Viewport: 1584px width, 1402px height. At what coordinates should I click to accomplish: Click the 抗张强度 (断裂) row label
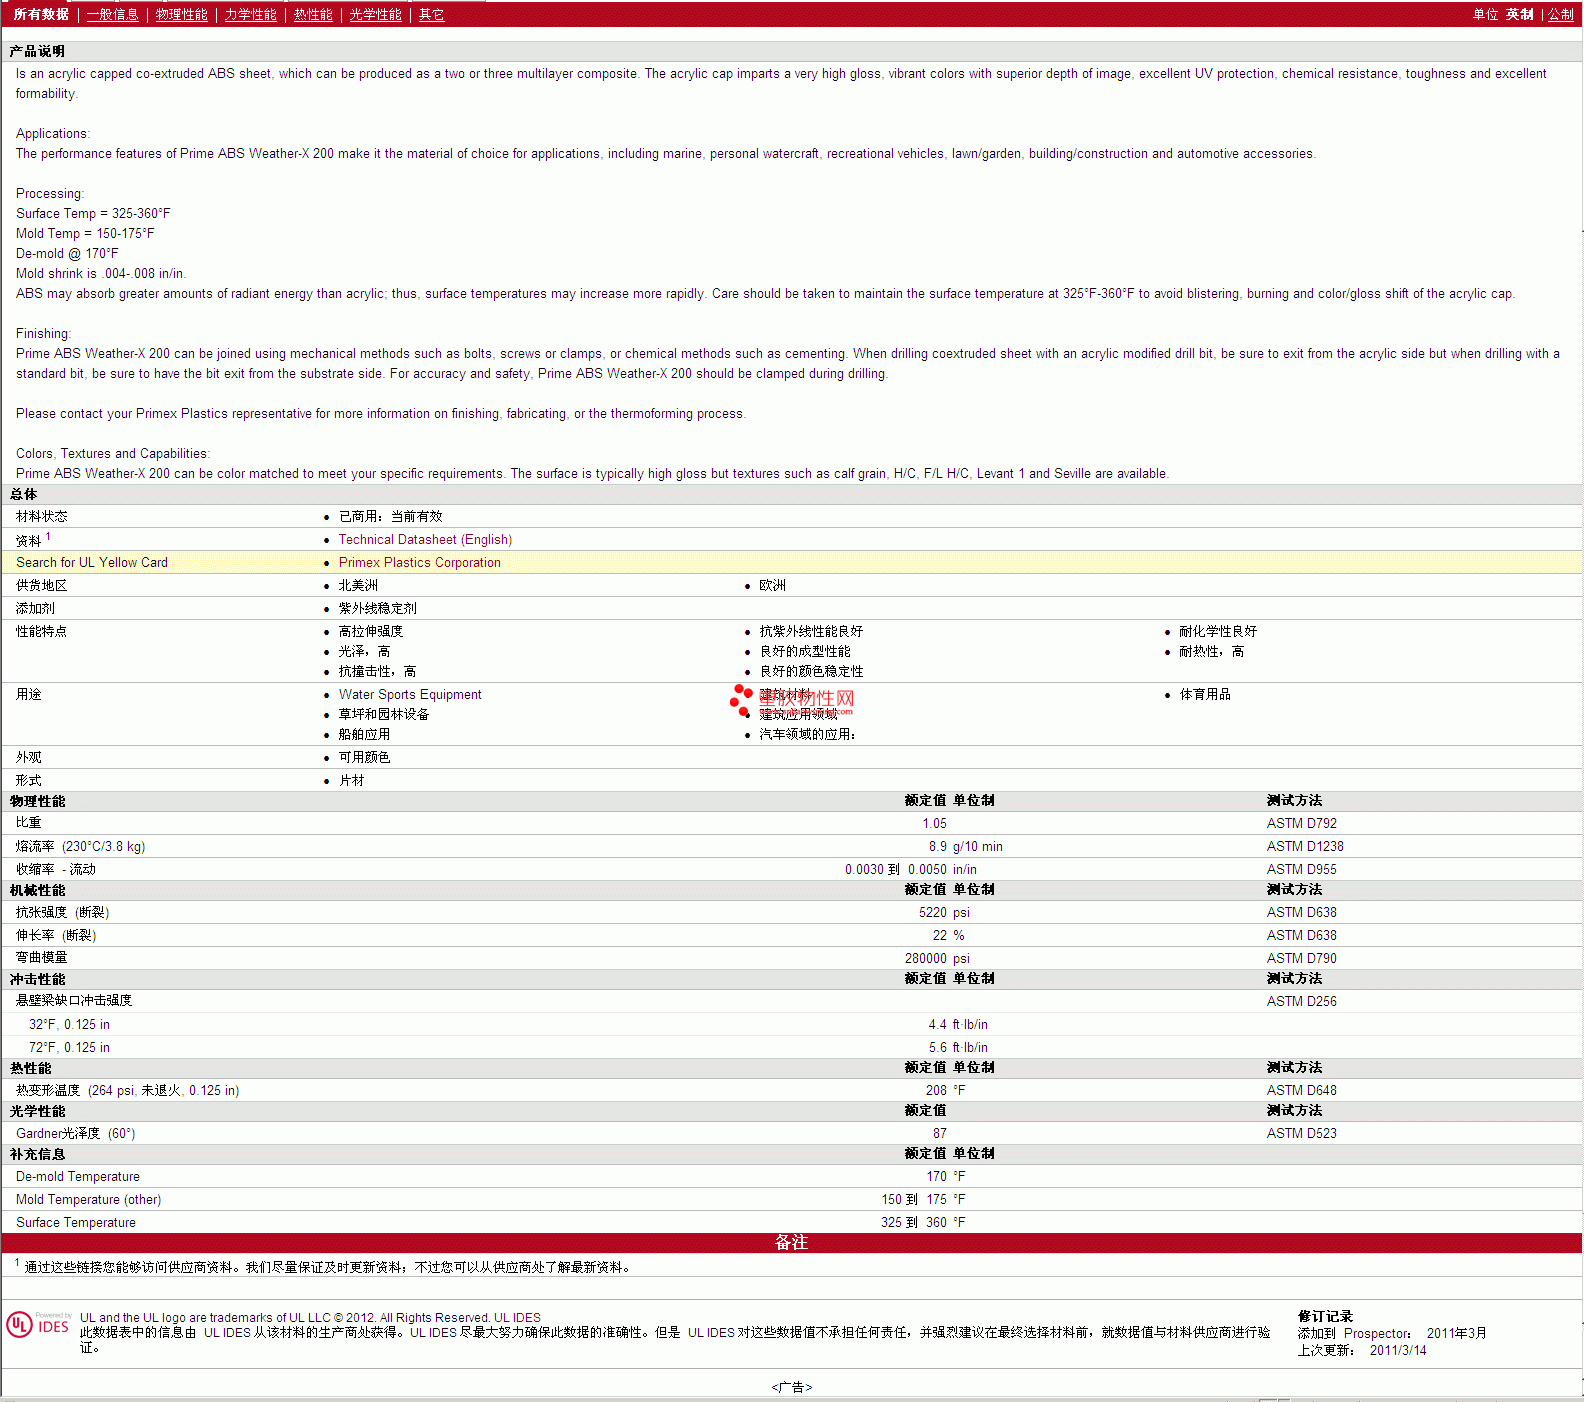click(62, 912)
